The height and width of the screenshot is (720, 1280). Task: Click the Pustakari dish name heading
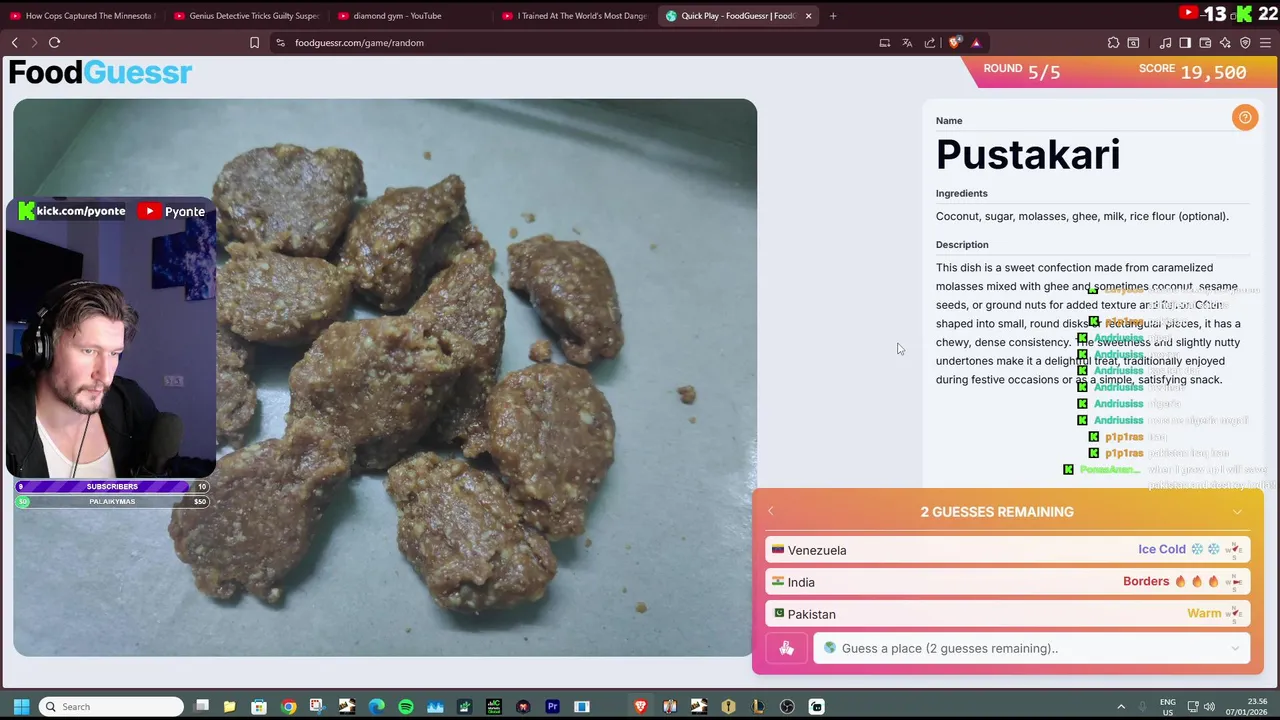1028,155
